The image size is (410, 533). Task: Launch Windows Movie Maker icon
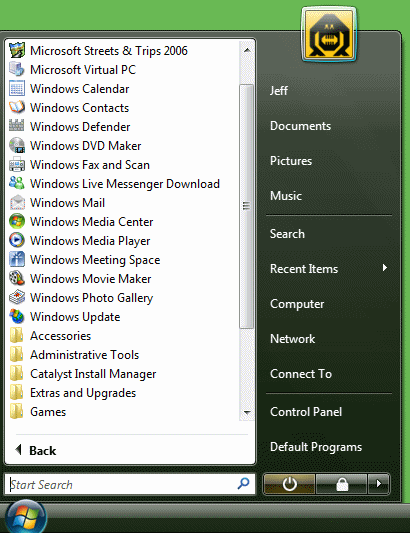click(x=17, y=279)
